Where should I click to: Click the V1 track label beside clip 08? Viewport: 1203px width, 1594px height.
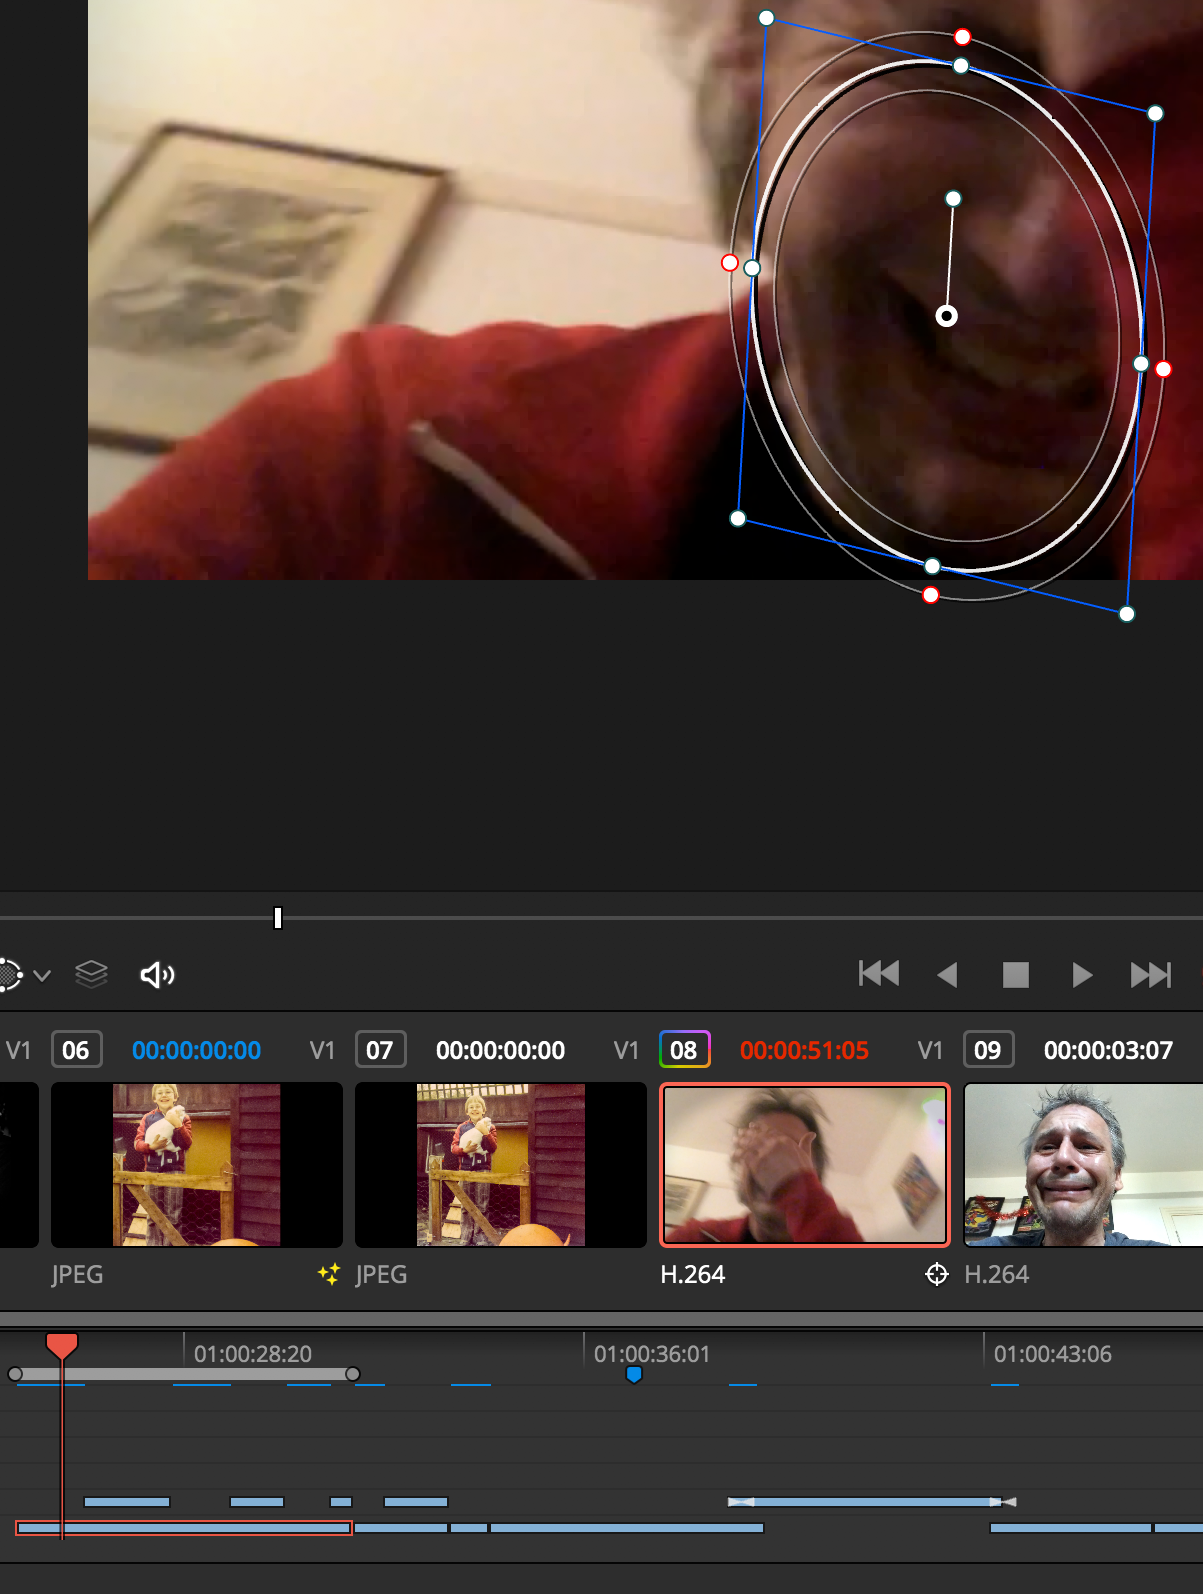point(626,1050)
